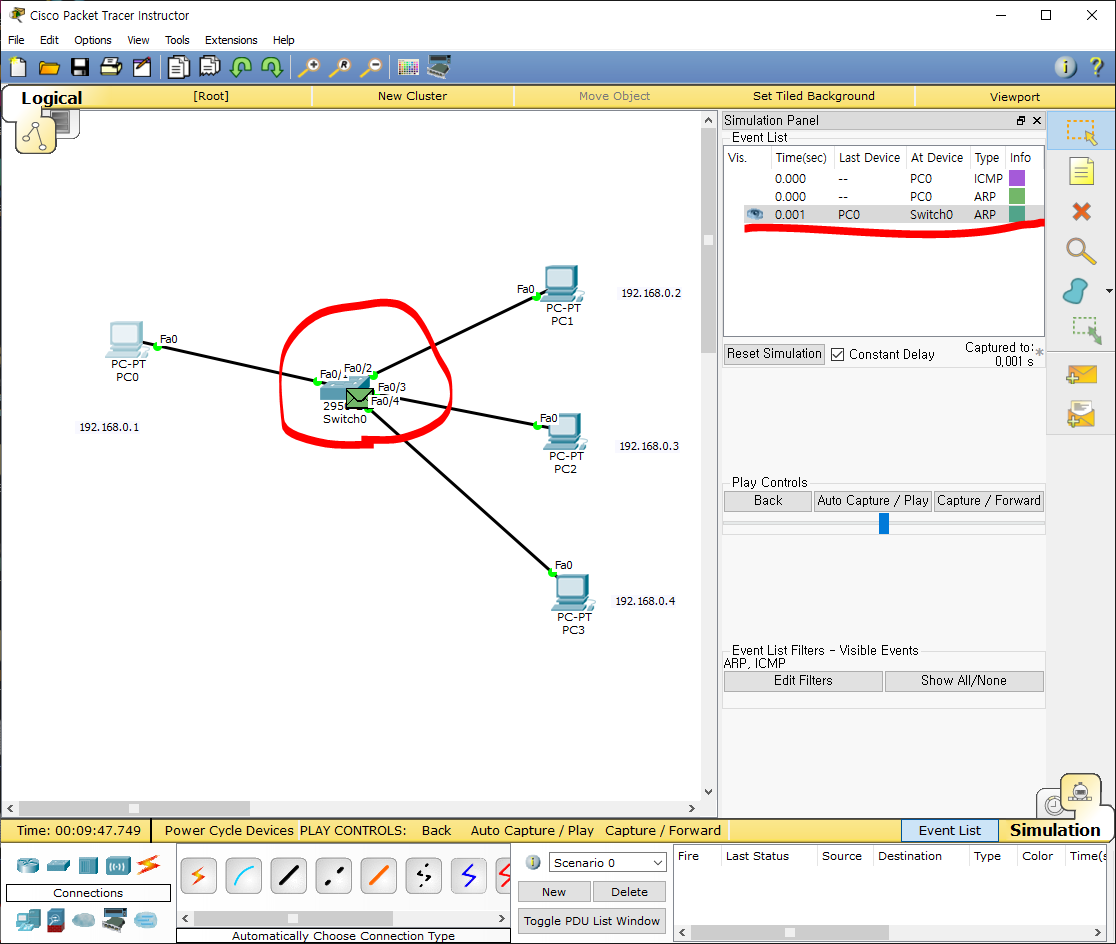Viewport: 1116px width, 944px height.
Task: Pick the console light-blue cable
Action: [243, 876]
